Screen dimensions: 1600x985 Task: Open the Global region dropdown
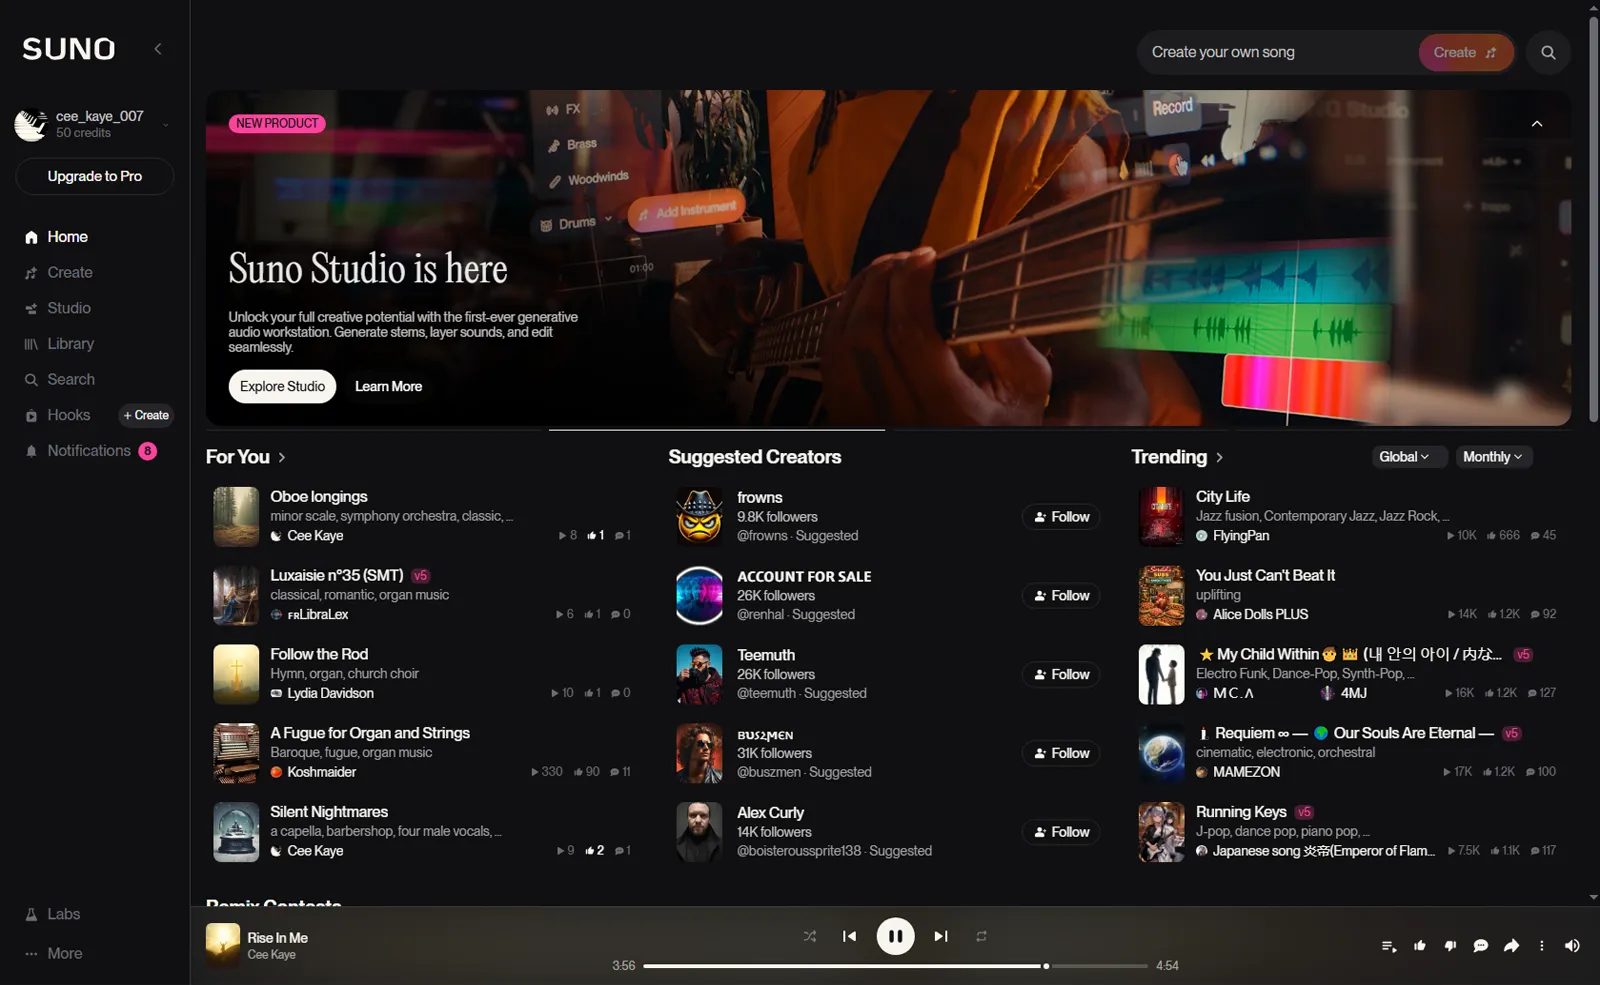1404,457
